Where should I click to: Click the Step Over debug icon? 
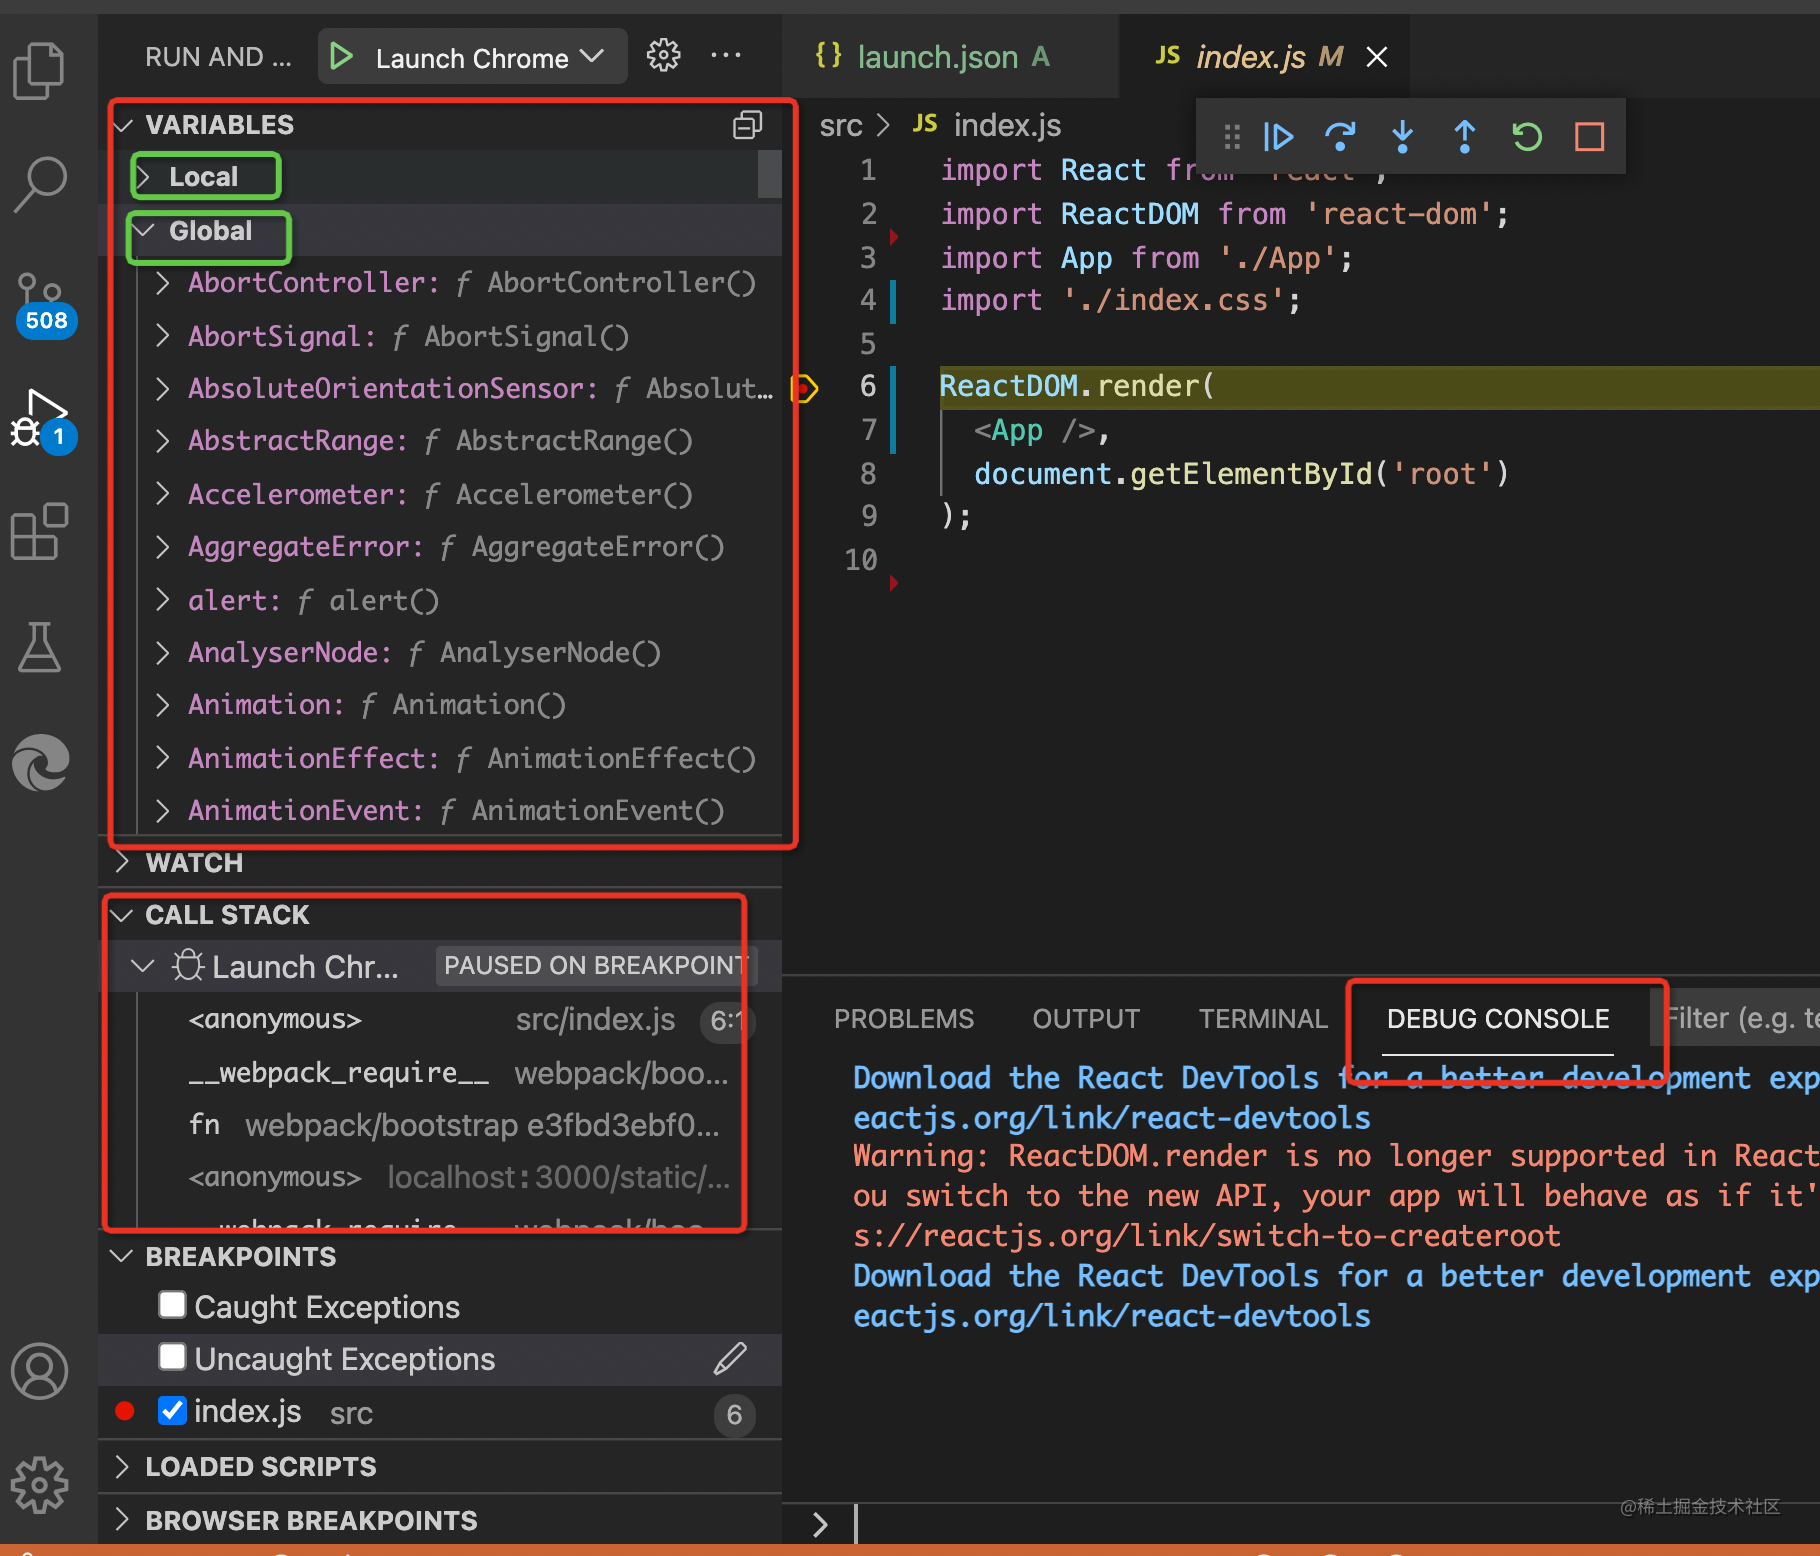[x=1340, y=136]
